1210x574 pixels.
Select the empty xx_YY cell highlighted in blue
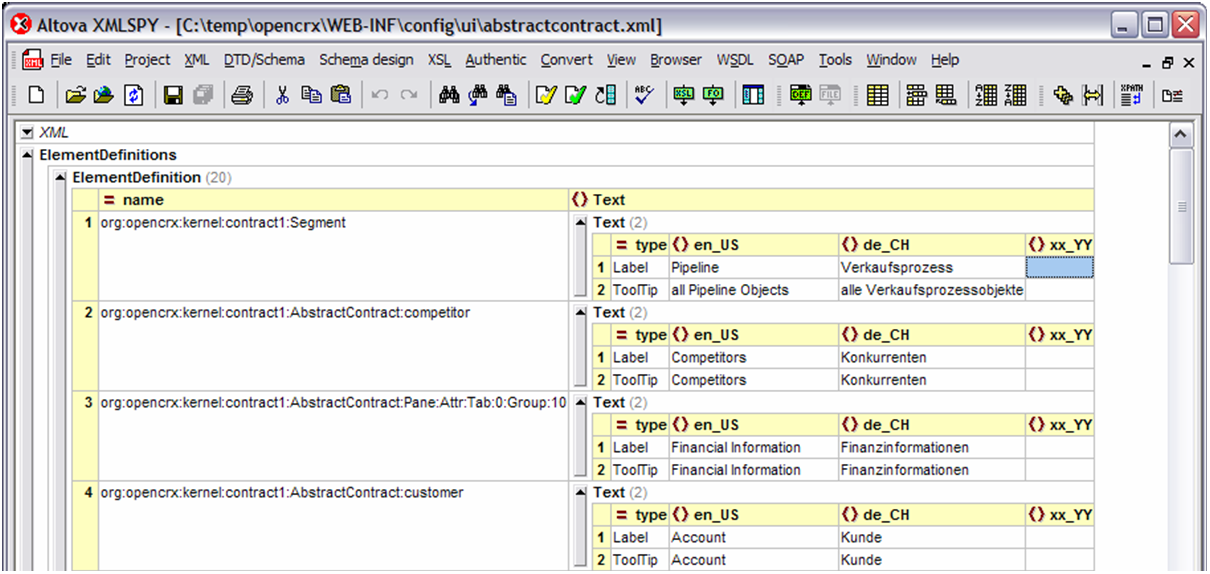pos(1059,267)
